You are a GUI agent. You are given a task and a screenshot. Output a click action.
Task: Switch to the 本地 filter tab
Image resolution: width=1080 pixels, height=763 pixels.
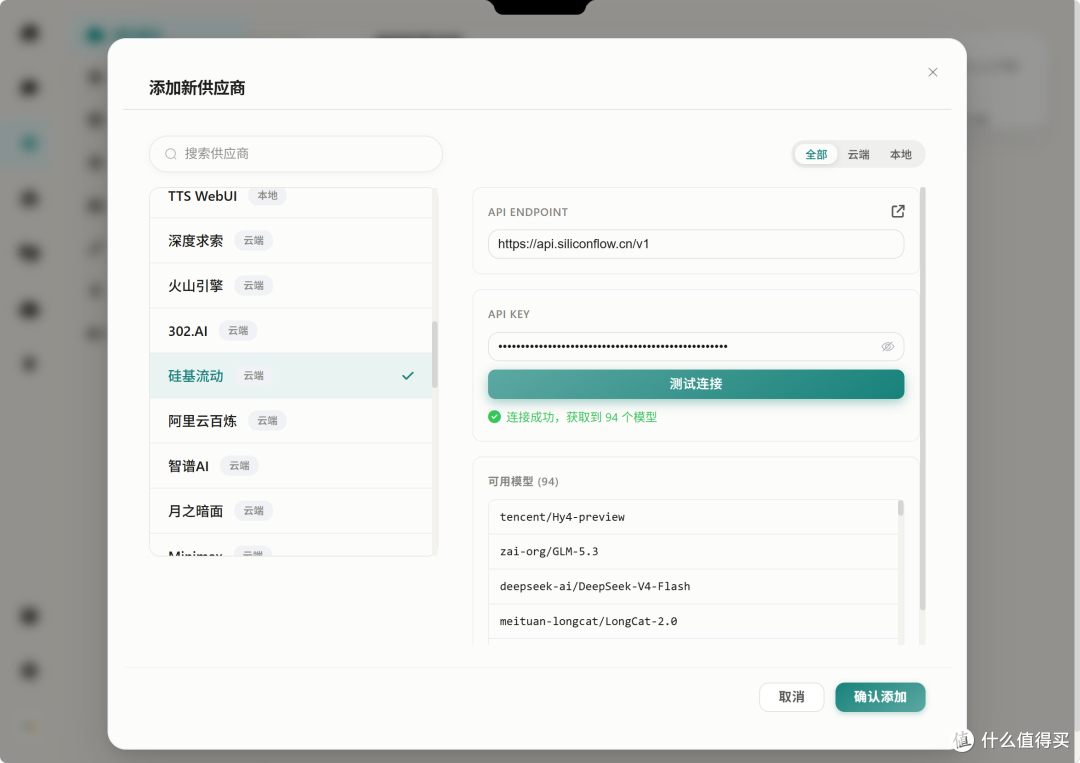point(900,154)
